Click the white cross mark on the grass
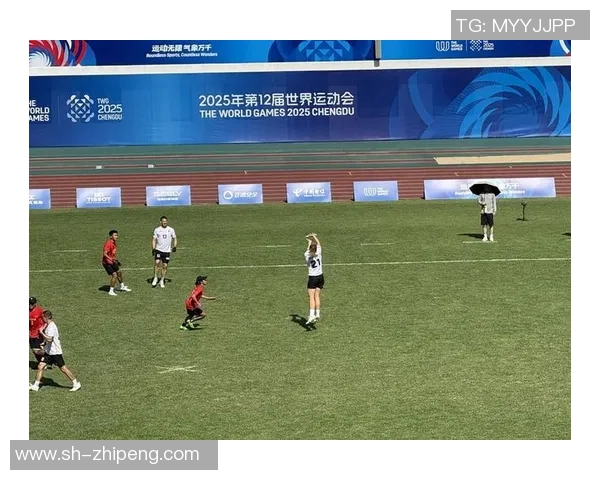 [x=177, y=369]
